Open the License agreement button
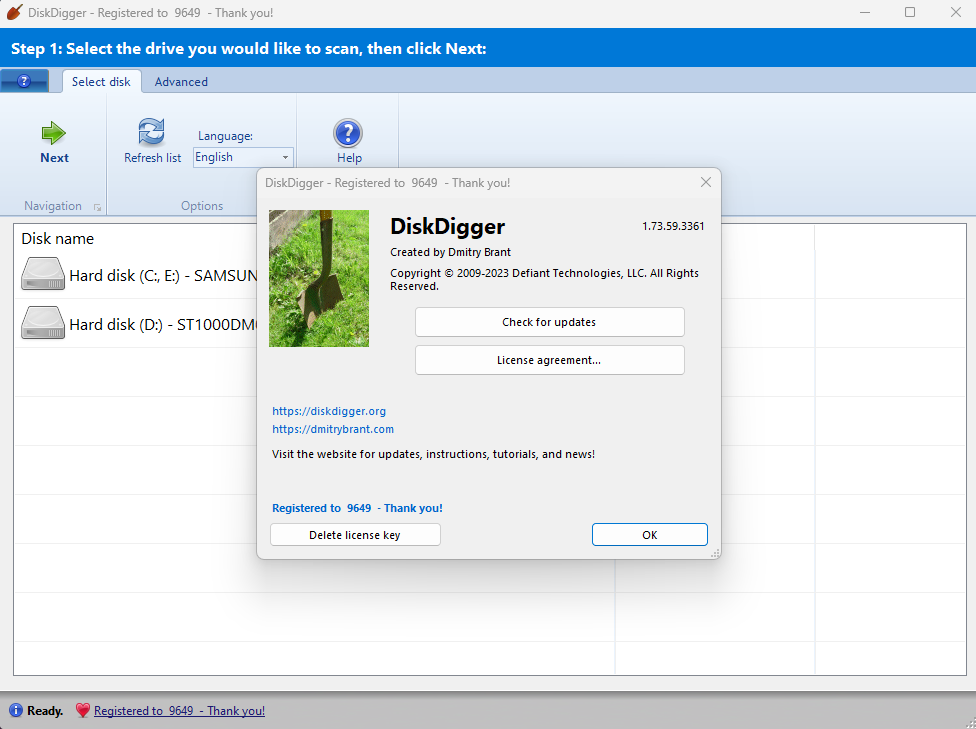 click(x=550, y=360)
